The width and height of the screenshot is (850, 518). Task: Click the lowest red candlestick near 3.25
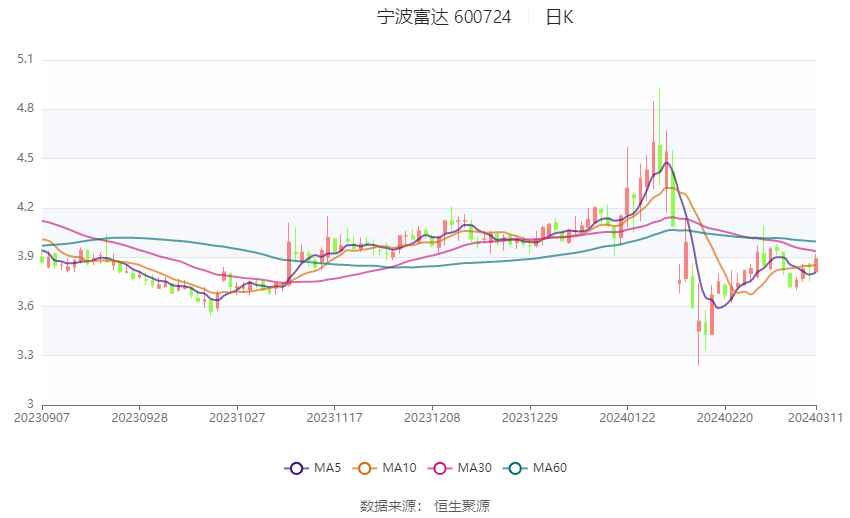click(699, 325)
